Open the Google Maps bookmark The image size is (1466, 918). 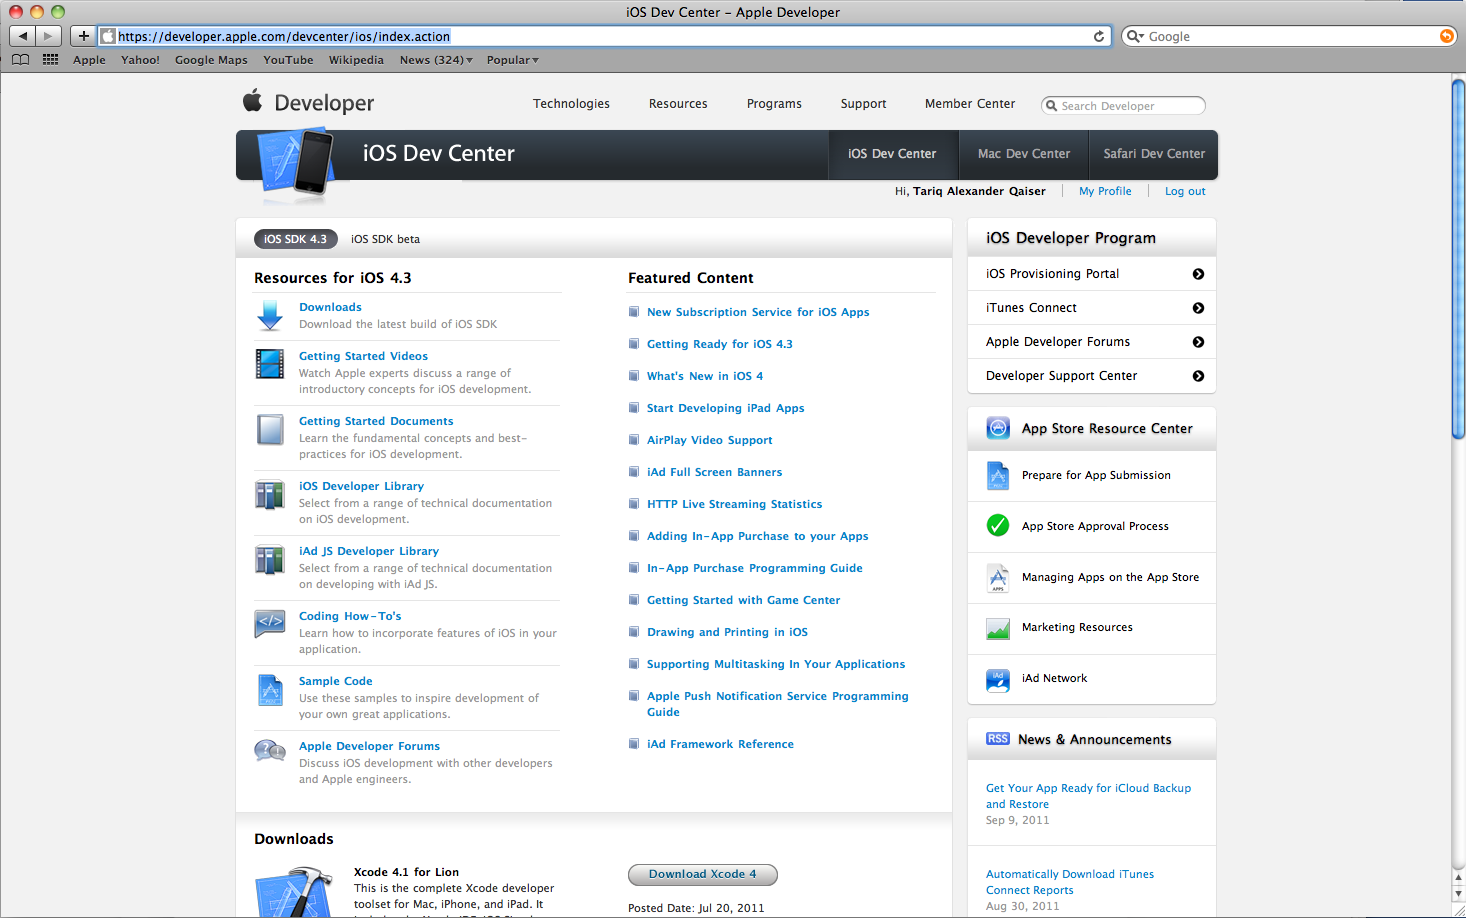[x=211, y=60]
